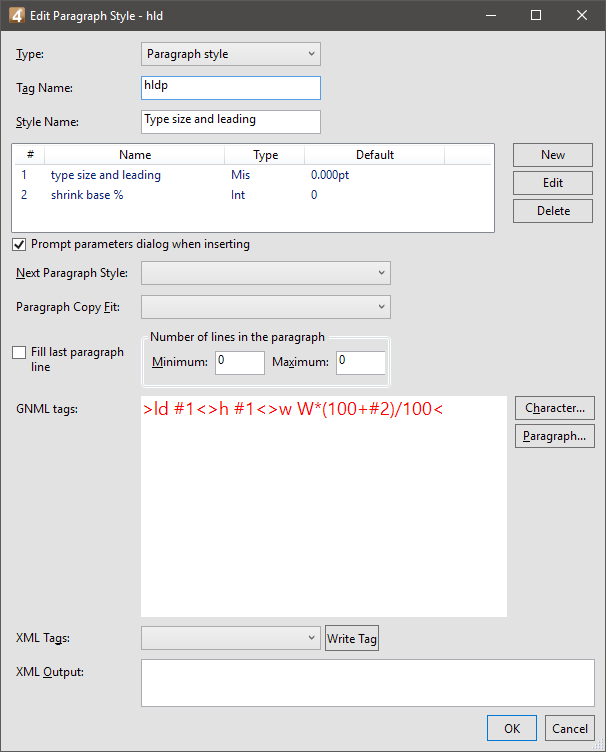Select the 'type size and leading' parameter row
Image resolution: width=606 pixels, height=752 pixels.
tap(253, 175)
